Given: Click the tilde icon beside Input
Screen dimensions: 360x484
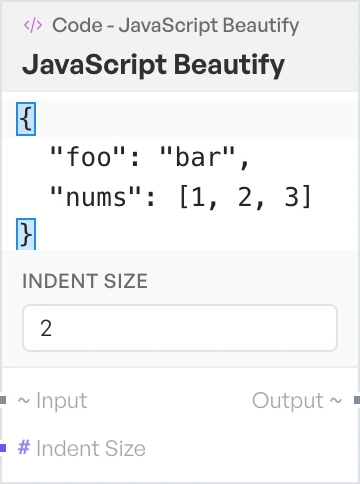Looking at the screenshot, I should pos(24,400).
